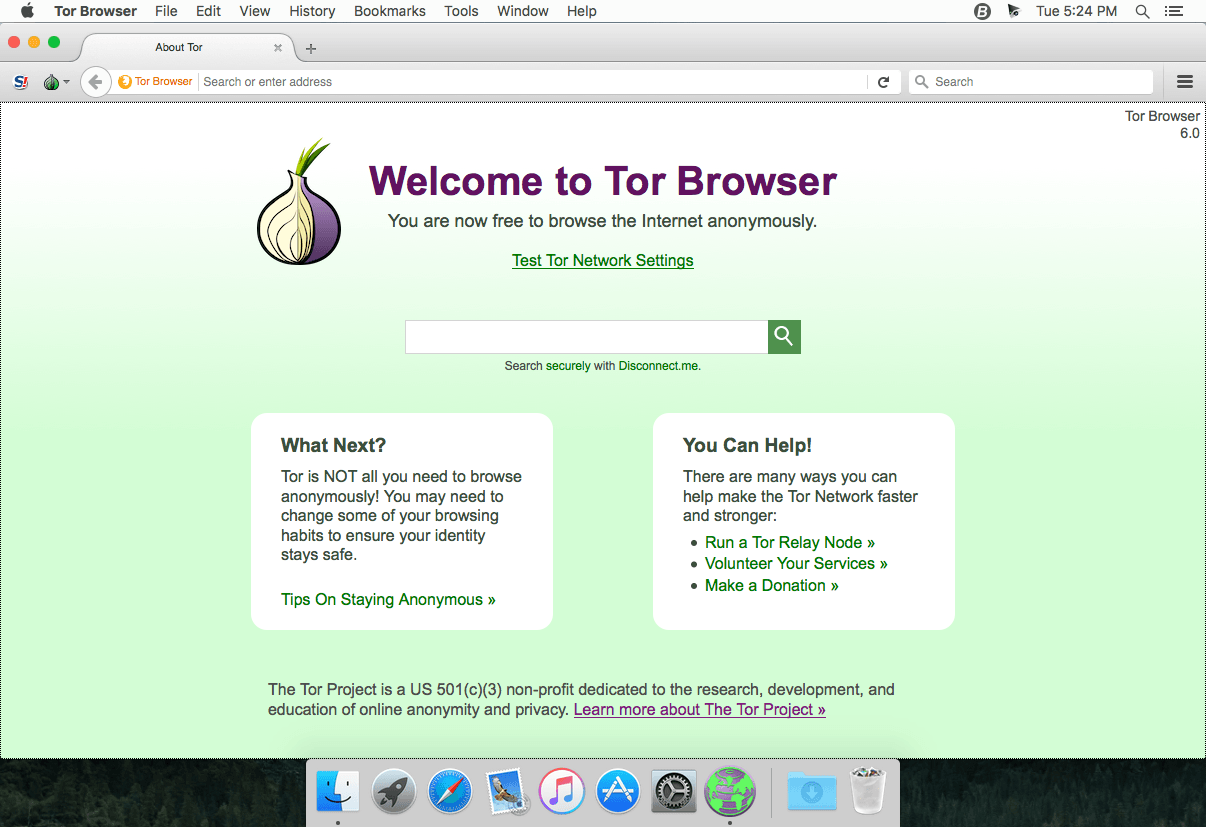Open the Tor Browser application menu
The width and height of the screenshot is (1206, 827).
(96, 11)
